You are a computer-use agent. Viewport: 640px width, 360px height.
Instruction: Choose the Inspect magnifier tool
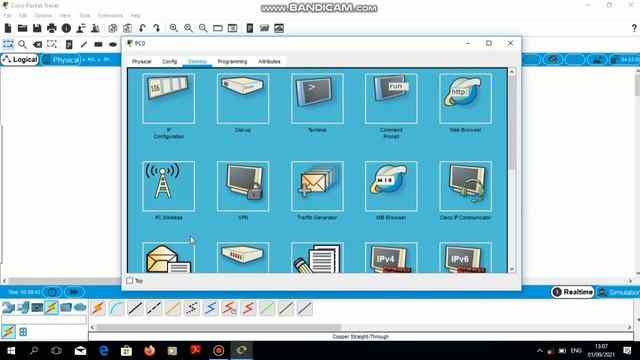click(x=22, y=44)
